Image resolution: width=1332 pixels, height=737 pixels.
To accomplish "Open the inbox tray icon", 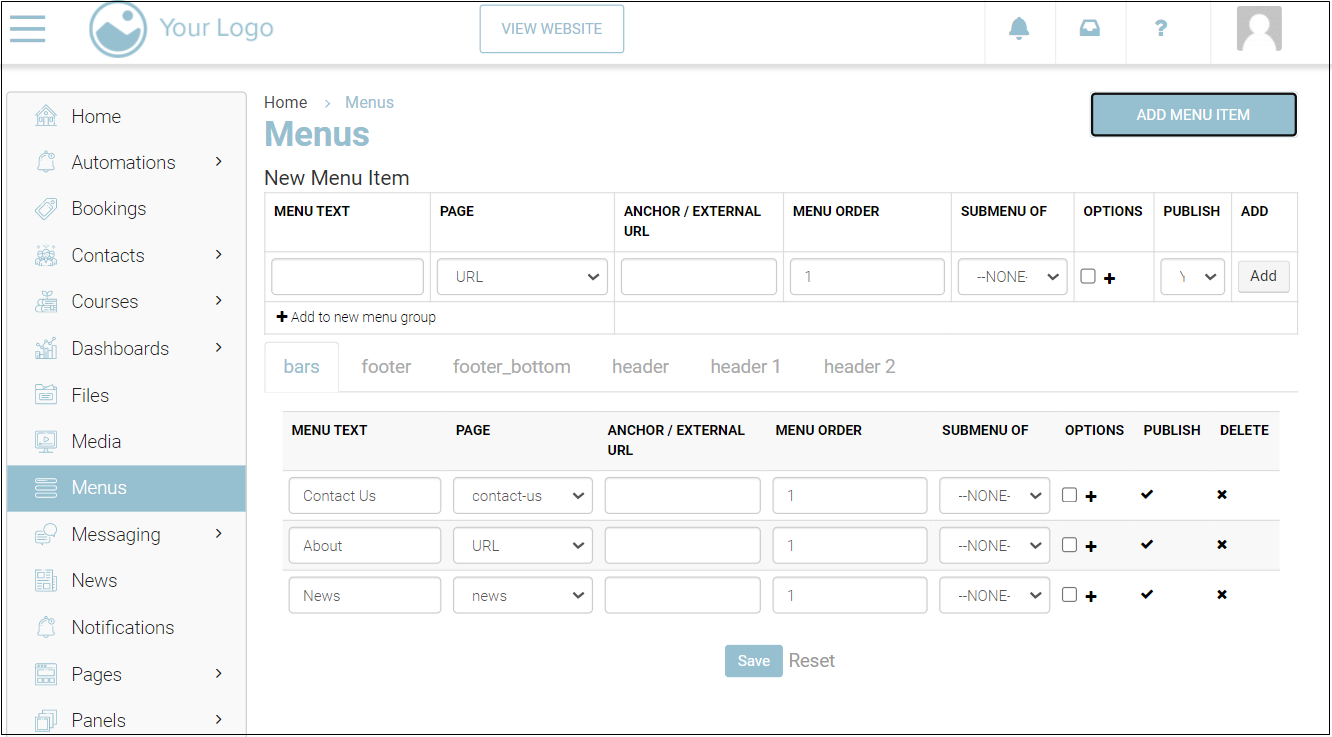I will click(1089, 29).
